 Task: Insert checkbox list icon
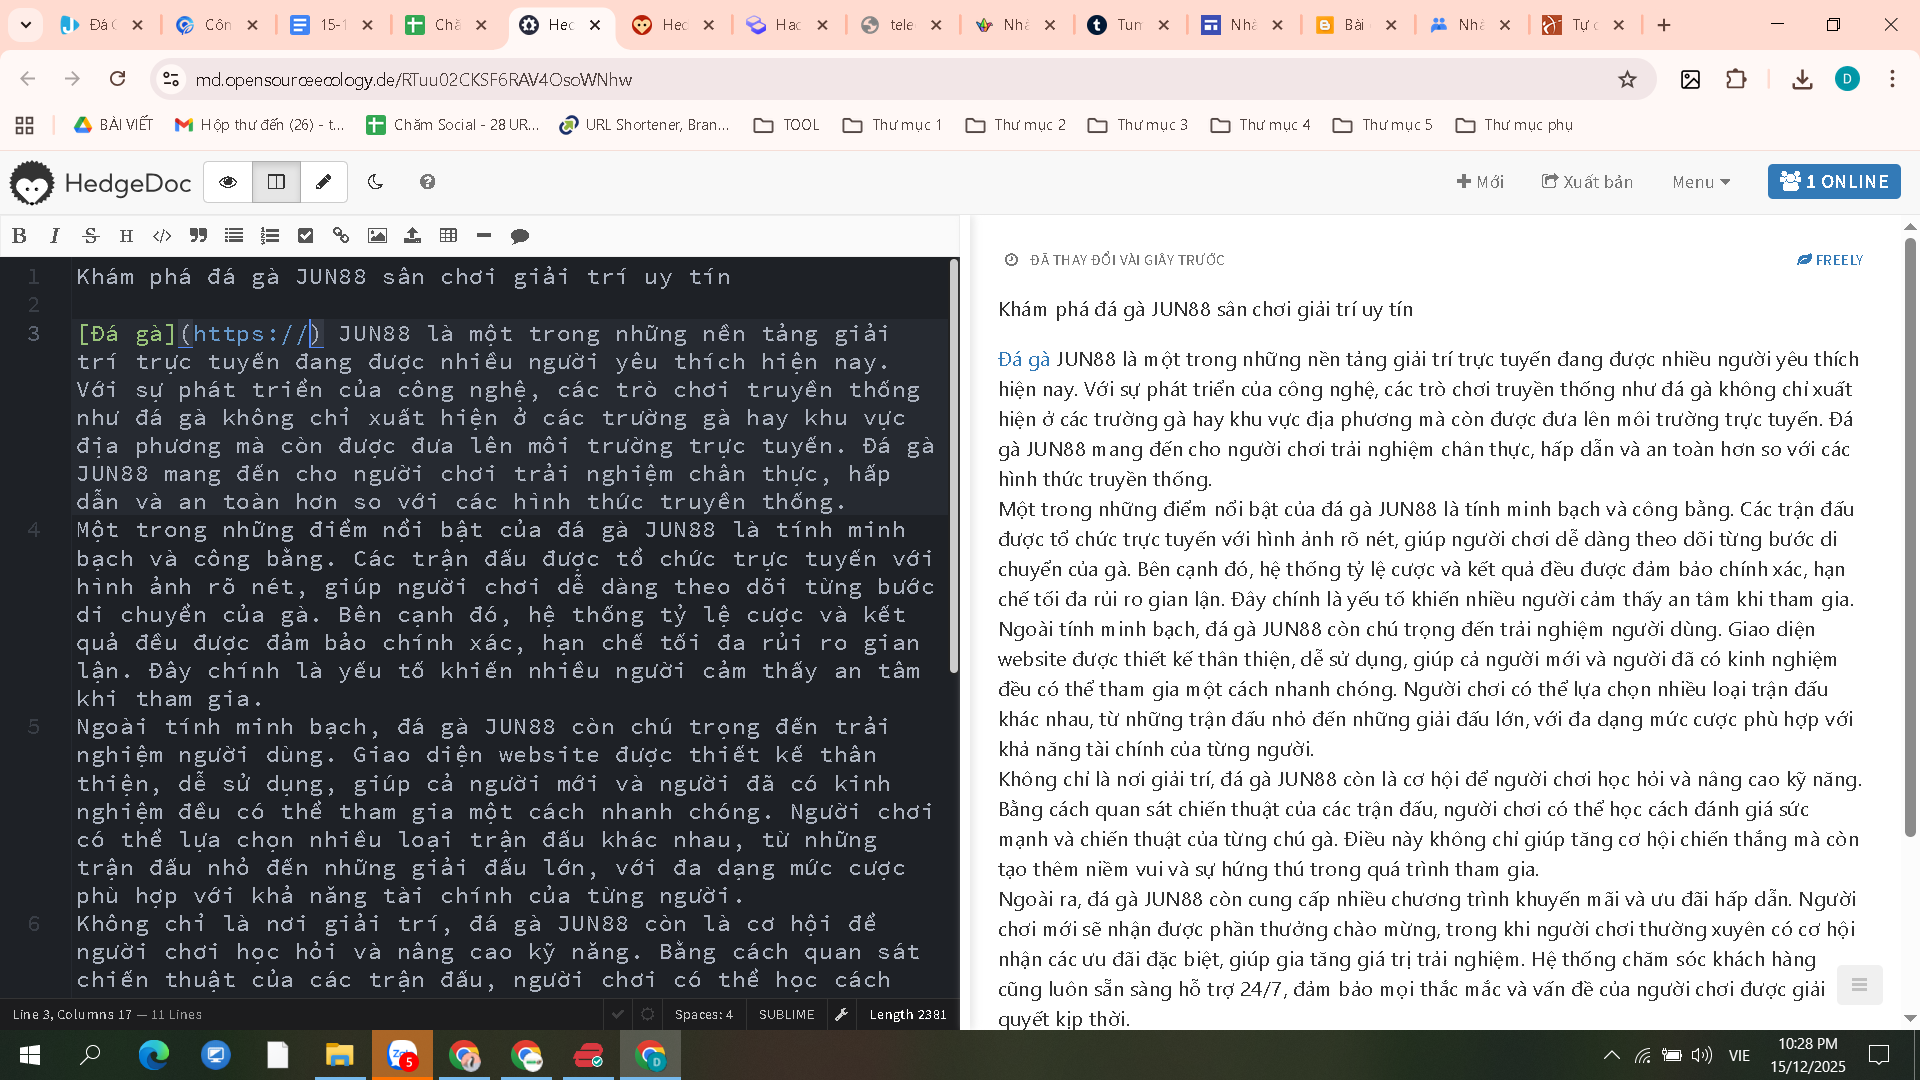306,236
